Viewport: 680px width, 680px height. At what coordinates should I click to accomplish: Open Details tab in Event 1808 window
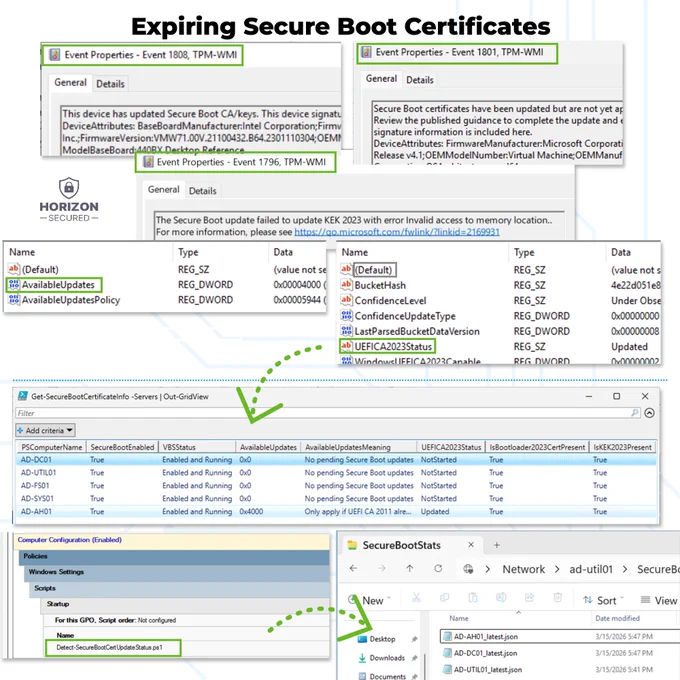pyautogui.click(x=110, y=84)
